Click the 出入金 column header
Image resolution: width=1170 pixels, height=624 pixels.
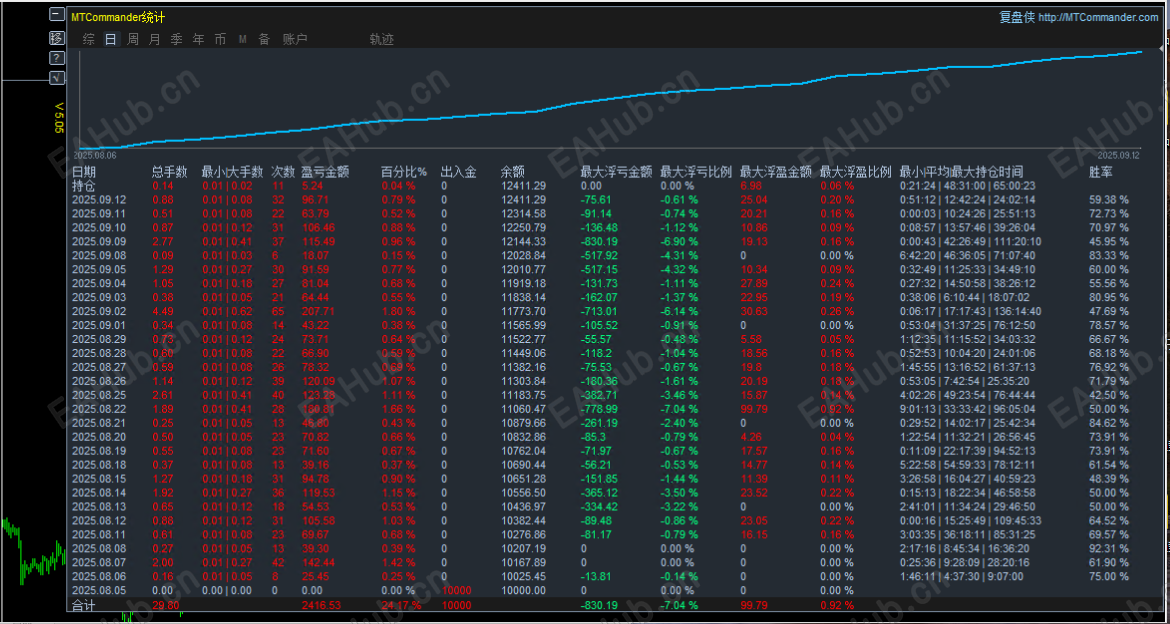click(x=458, y=172)
